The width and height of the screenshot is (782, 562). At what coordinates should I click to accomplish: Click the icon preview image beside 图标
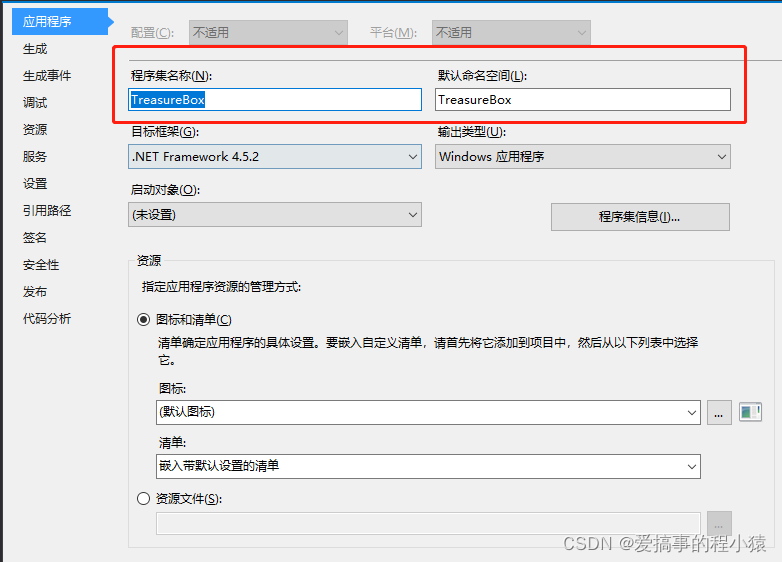click(x=751, y=412)
